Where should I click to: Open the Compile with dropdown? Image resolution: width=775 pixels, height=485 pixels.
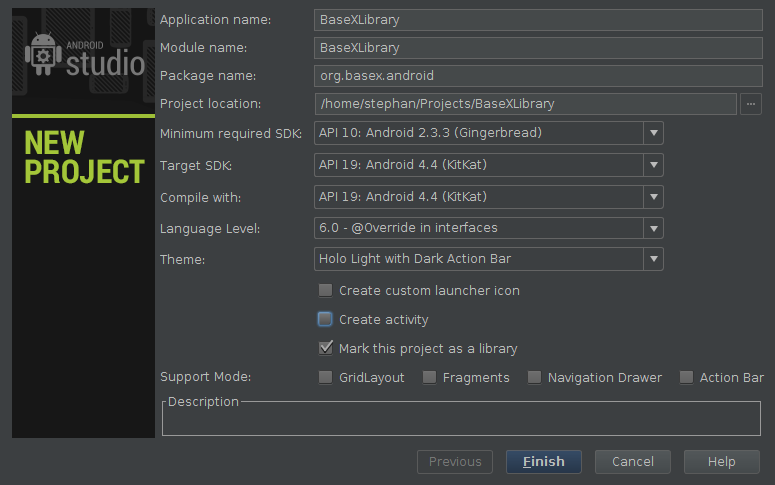[x=653, y=197]
